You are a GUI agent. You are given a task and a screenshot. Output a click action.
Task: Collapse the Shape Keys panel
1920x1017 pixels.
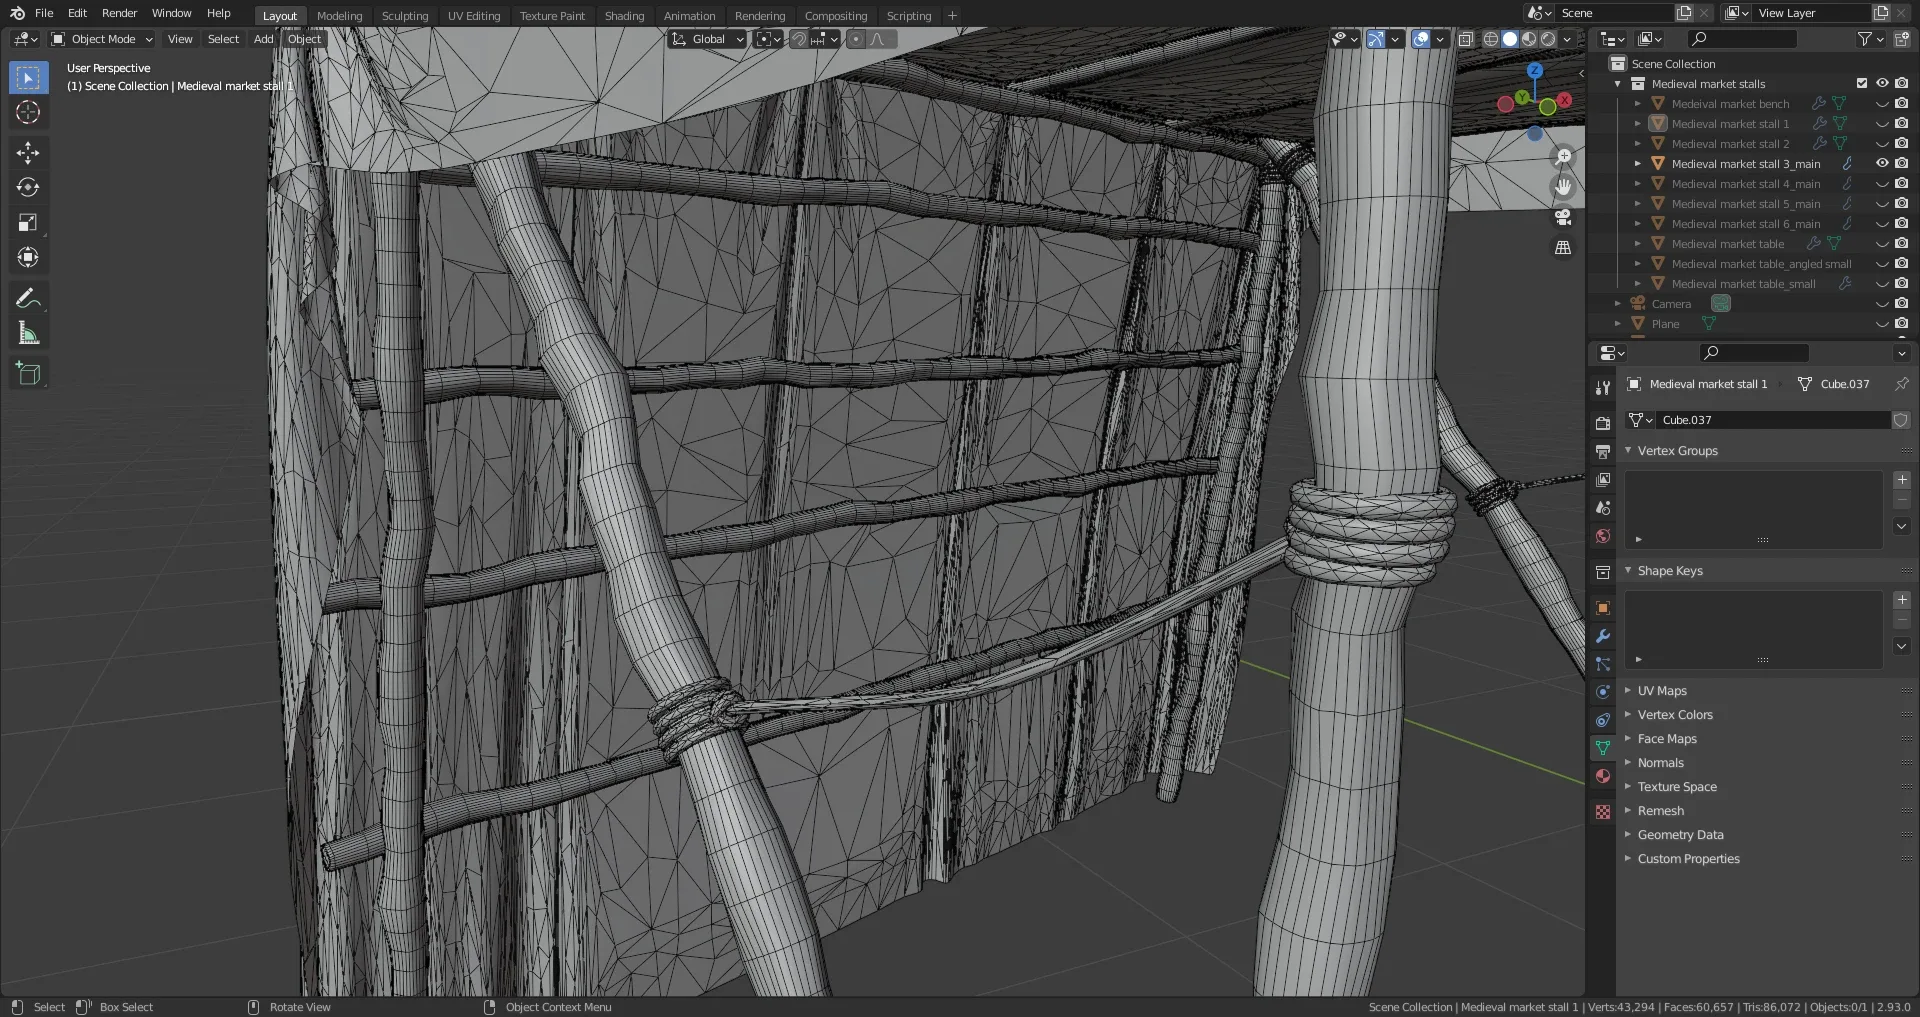click(x=1669, y=571)
